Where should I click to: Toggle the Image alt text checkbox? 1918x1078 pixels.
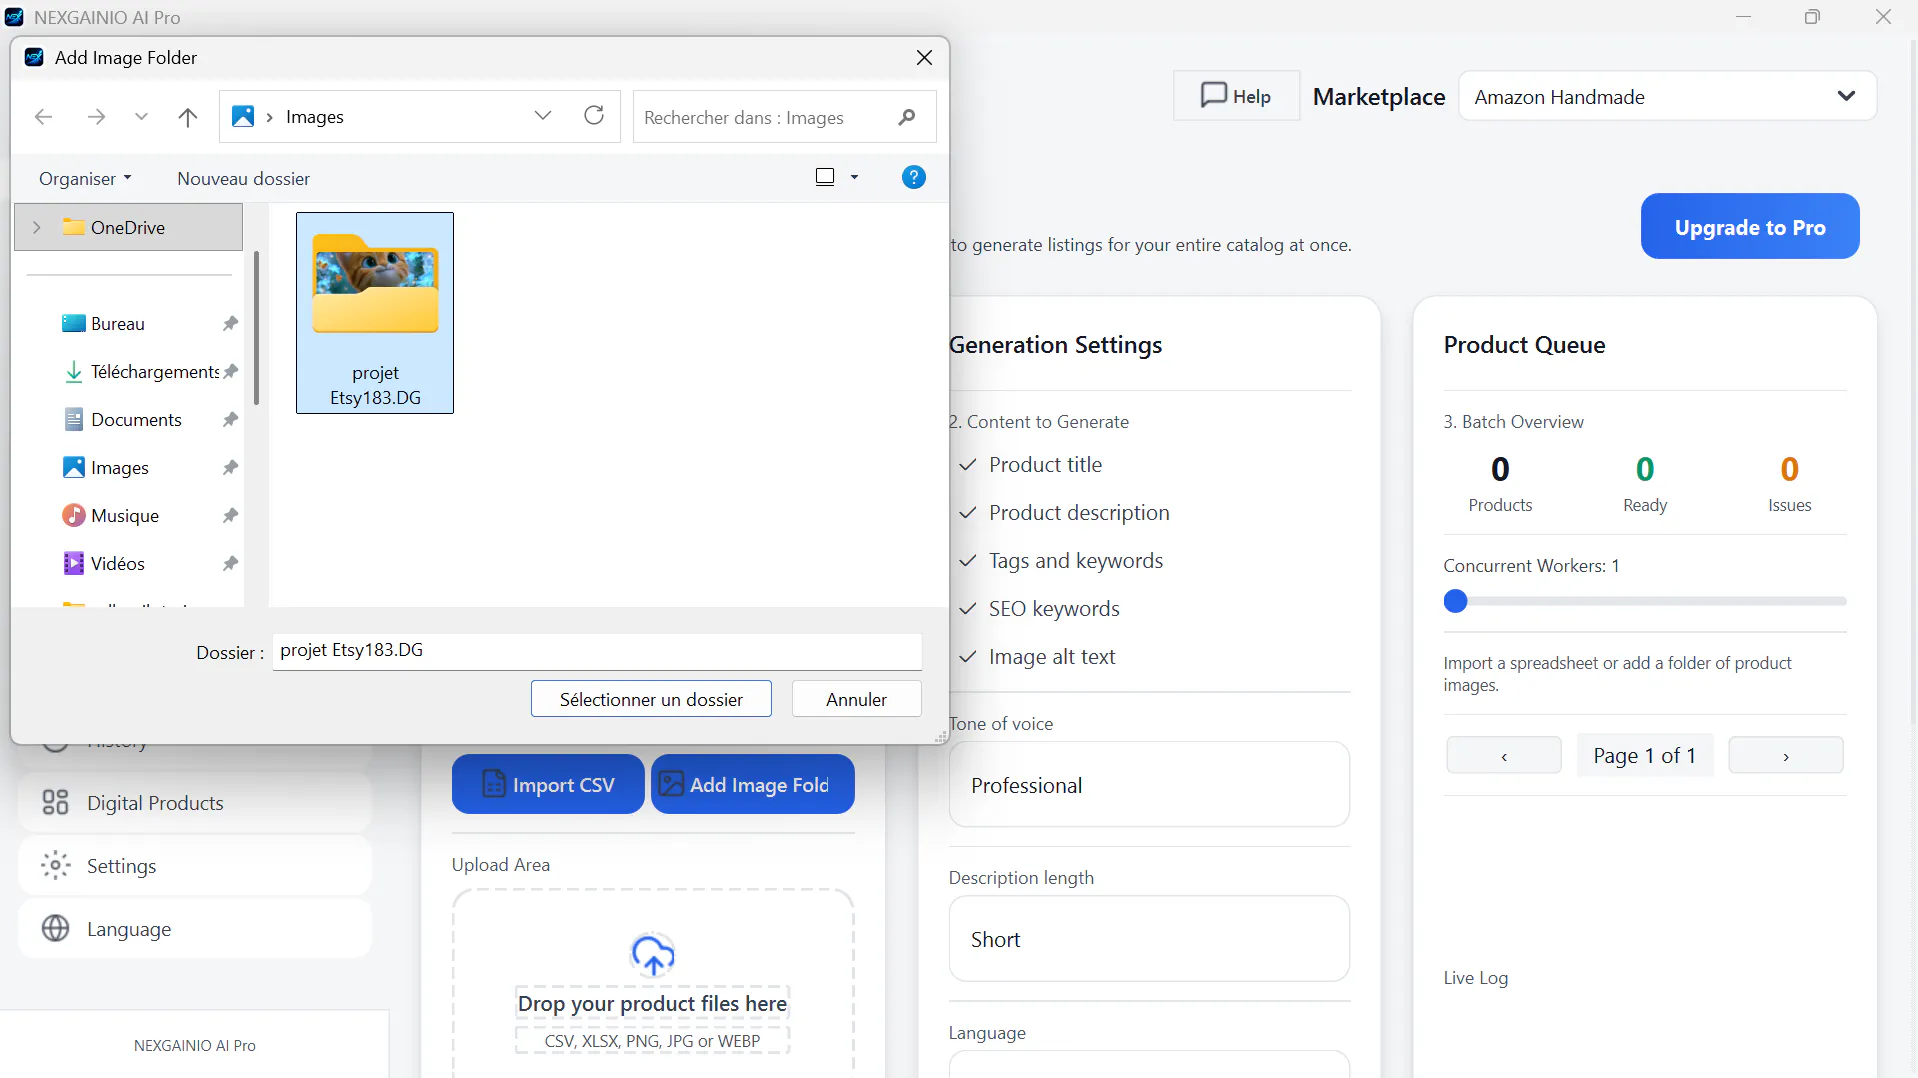[x=967, y=657]
